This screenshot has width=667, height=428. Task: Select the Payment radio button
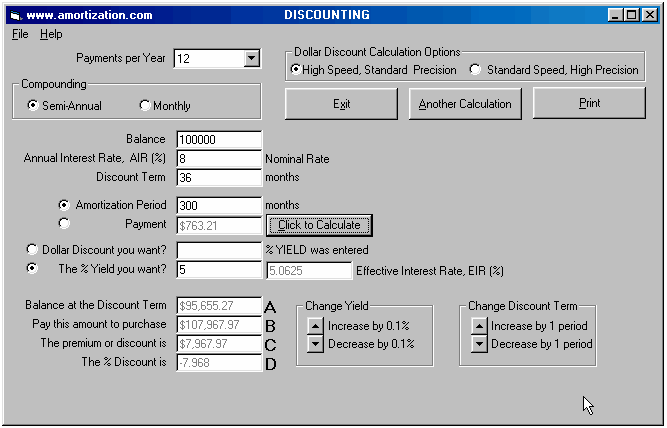(64, 224)
